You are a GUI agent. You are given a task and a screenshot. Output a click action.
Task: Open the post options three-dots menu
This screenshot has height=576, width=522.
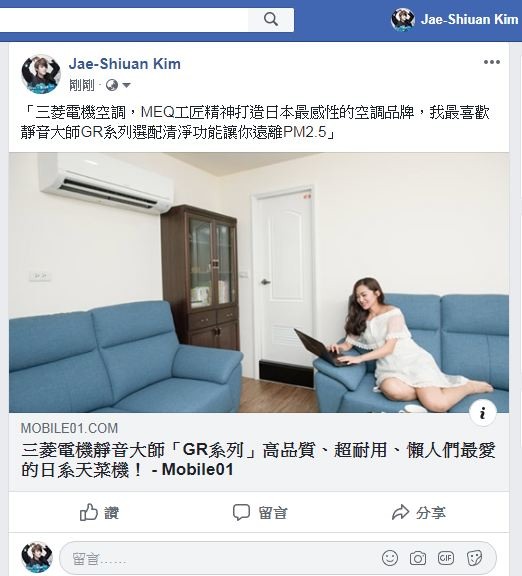[492, 62]
